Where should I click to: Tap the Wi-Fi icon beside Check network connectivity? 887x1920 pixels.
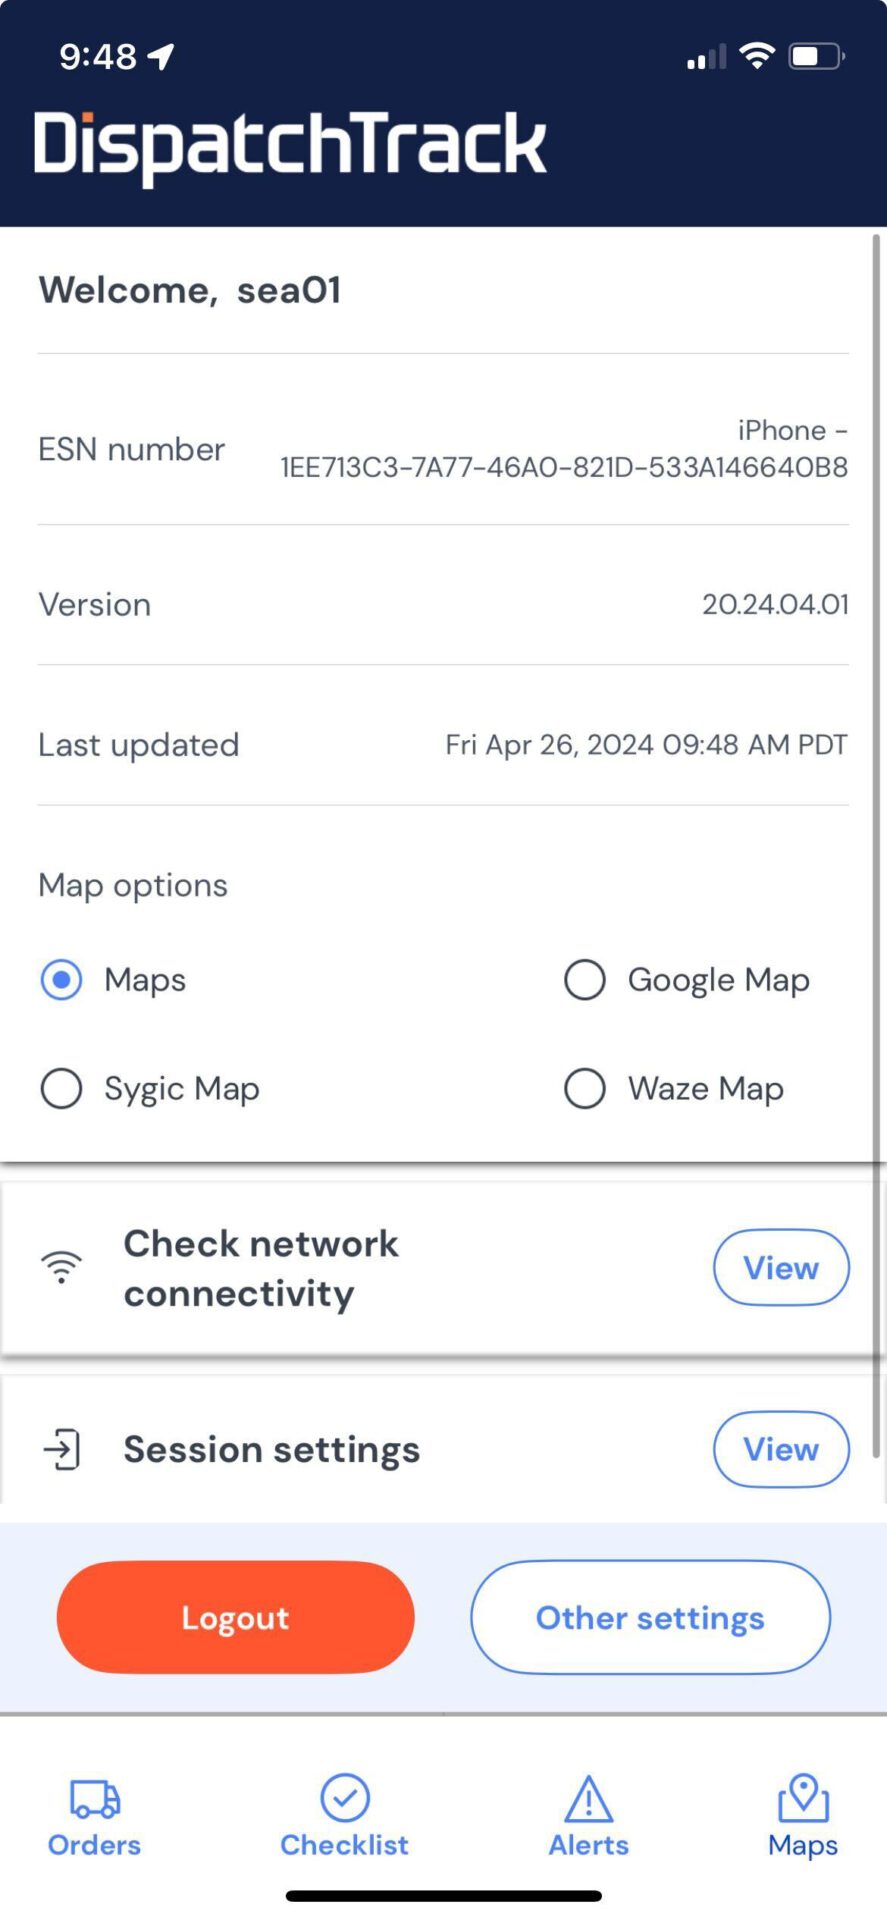(x=61, y=1267)
